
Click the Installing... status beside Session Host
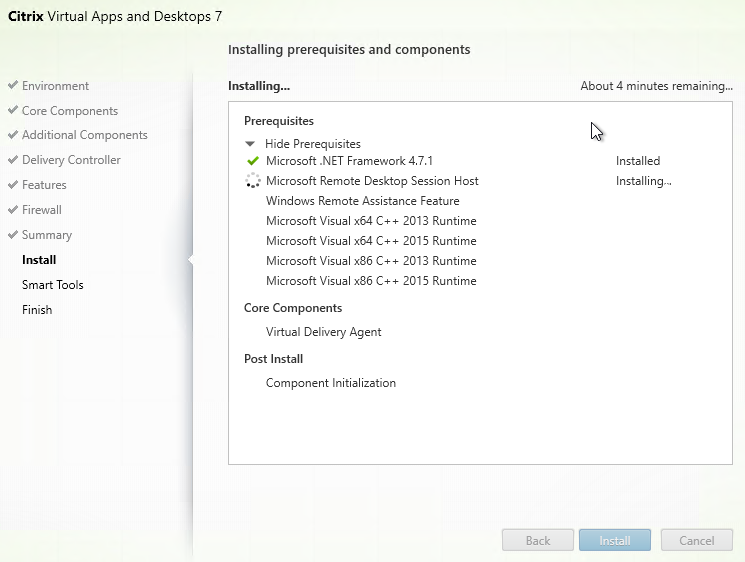pyautogui.click(x=644, y=181)
